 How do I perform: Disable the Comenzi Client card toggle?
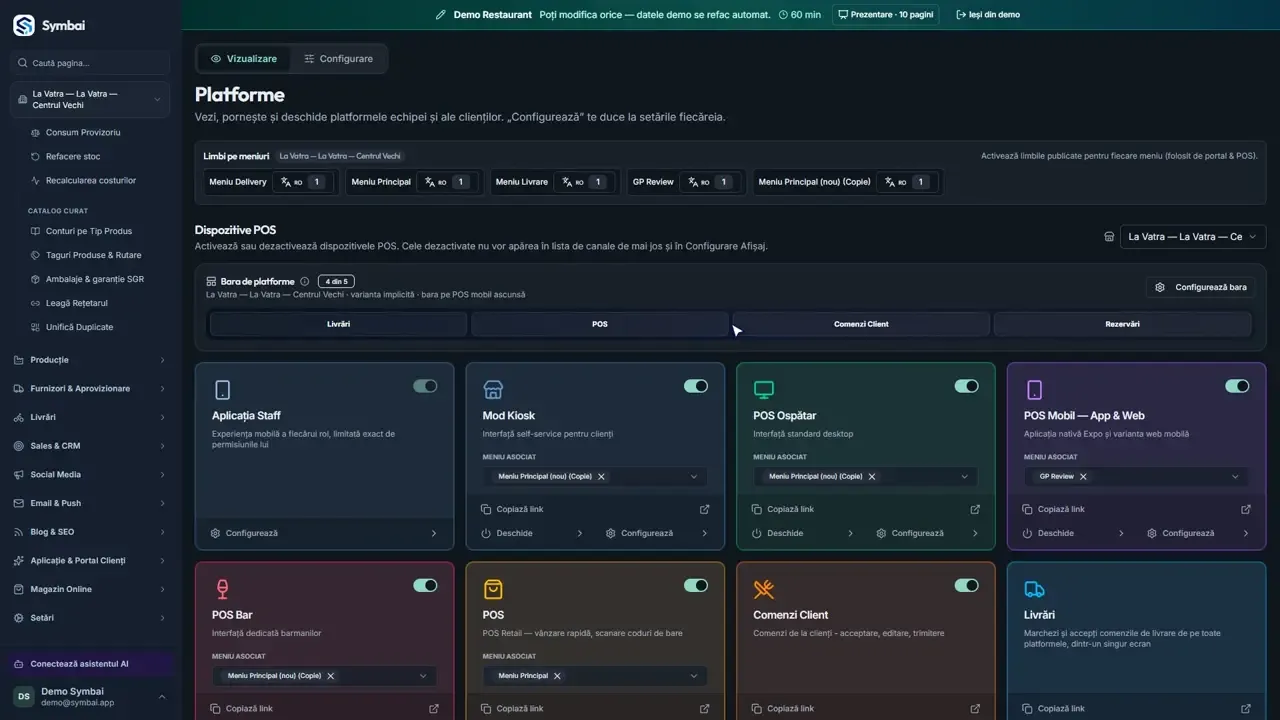tap(966, 585)
